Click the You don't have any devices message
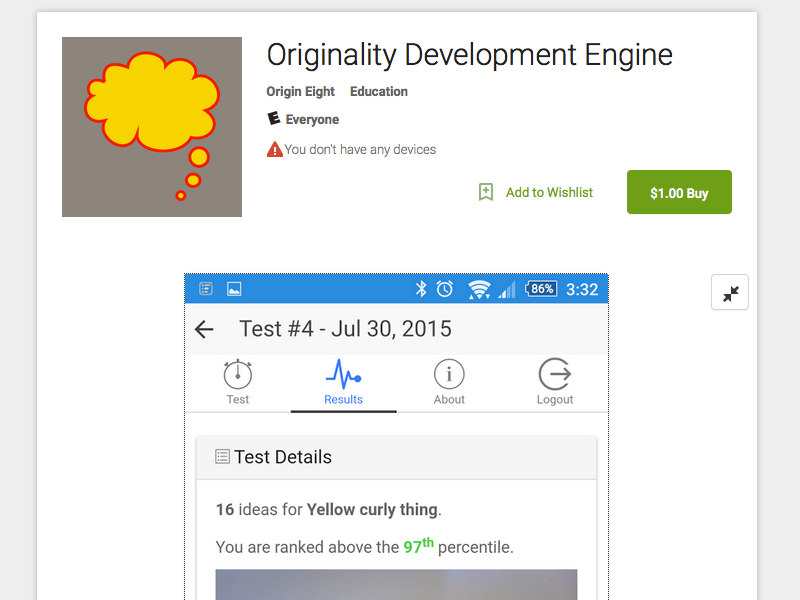800x600 pixels. click(360, 149)
